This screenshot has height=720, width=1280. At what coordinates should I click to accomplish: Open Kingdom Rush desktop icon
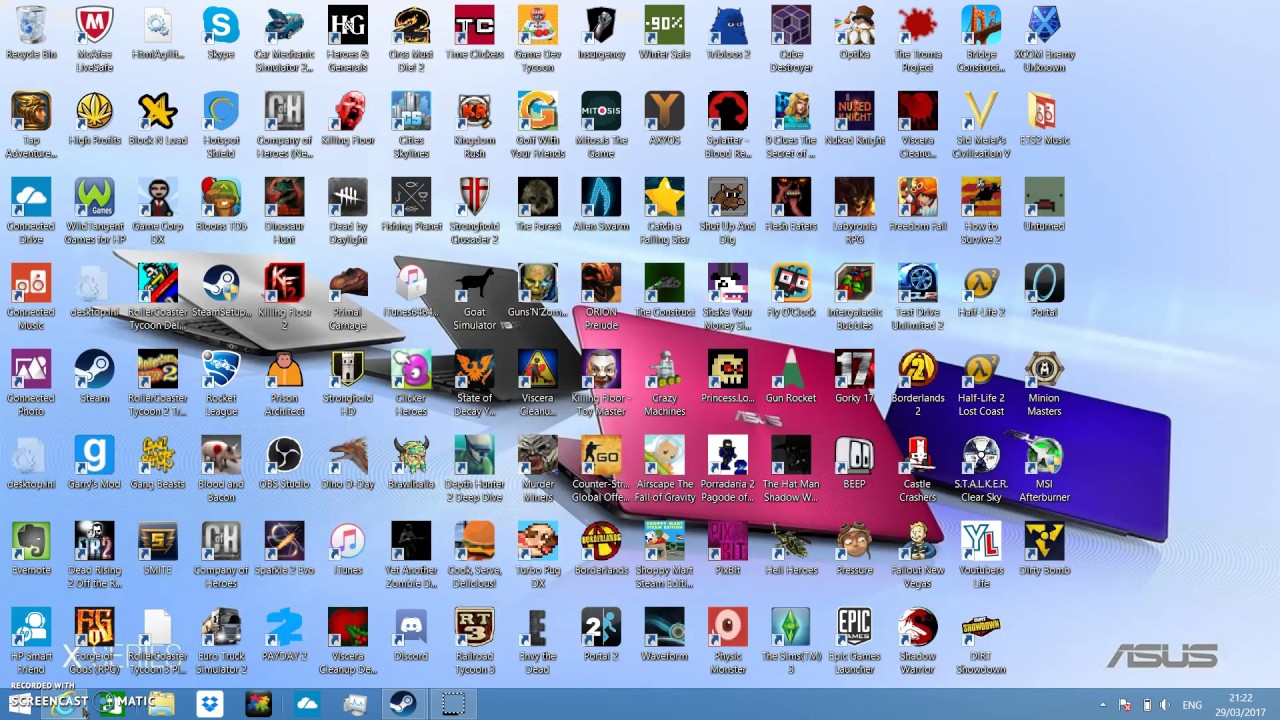tap(474, 125)
